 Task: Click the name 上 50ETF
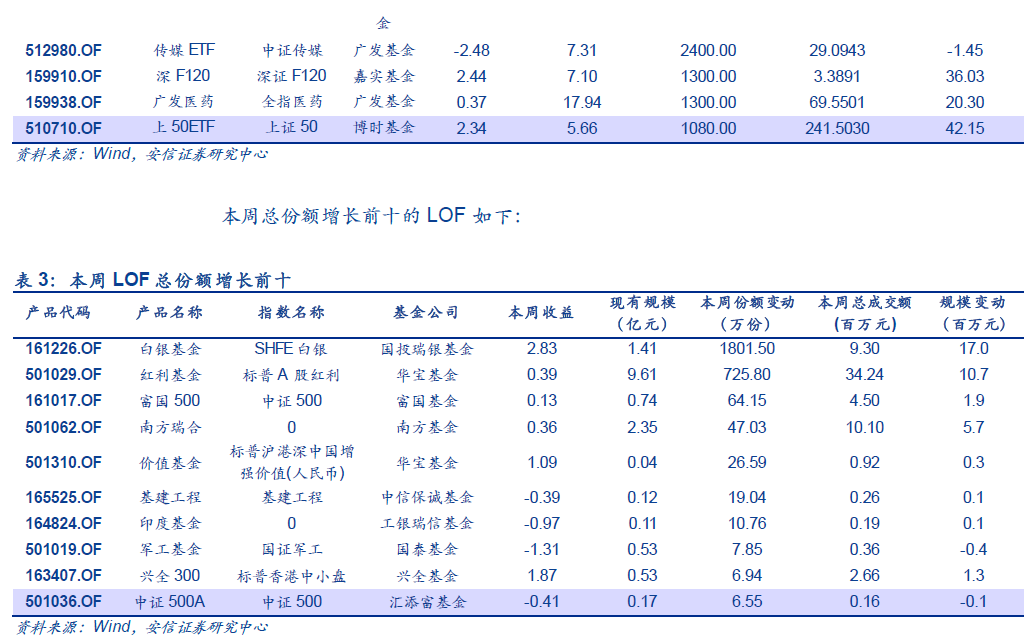[x=183, y=127]
